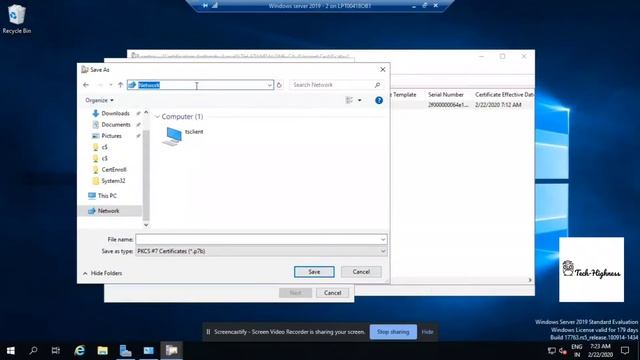This screenshot has width=640, height=360.
Task: Click the taskbar clock showing 7:23 AM
Action: pyautogui.click(x=600, y=351)
